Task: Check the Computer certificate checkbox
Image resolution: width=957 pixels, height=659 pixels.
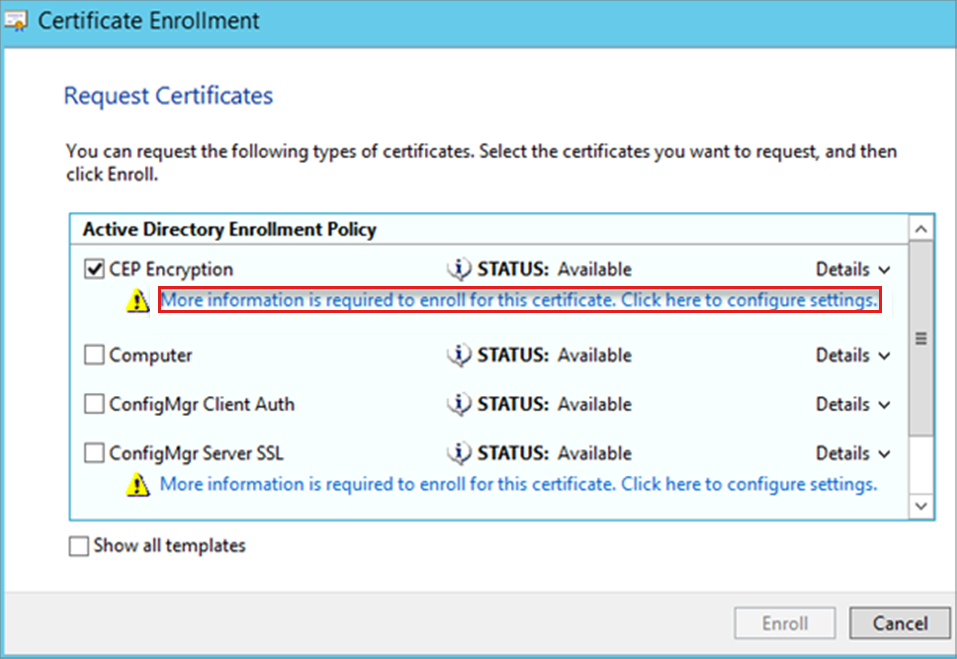Action: 94,355
